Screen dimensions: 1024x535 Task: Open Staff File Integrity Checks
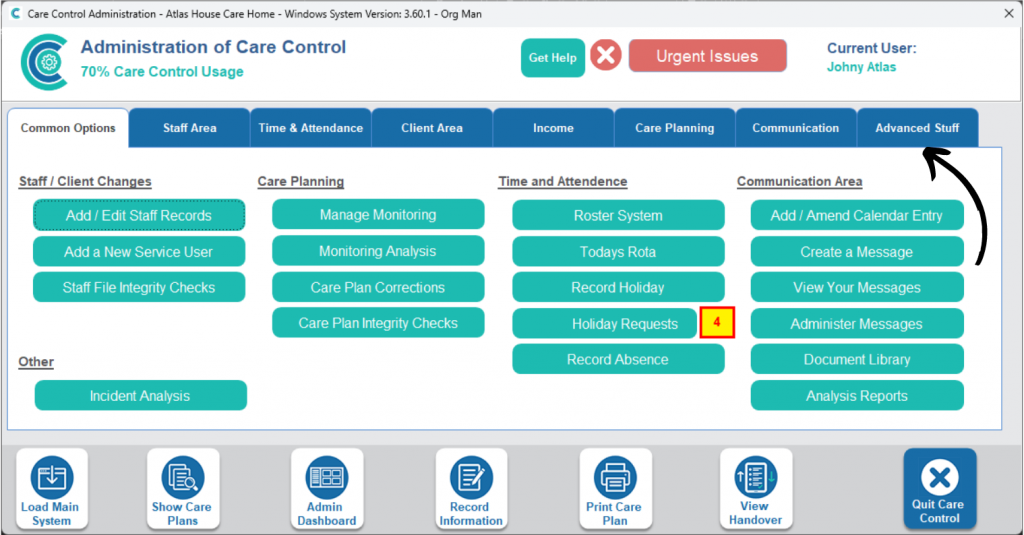point(139,287)
